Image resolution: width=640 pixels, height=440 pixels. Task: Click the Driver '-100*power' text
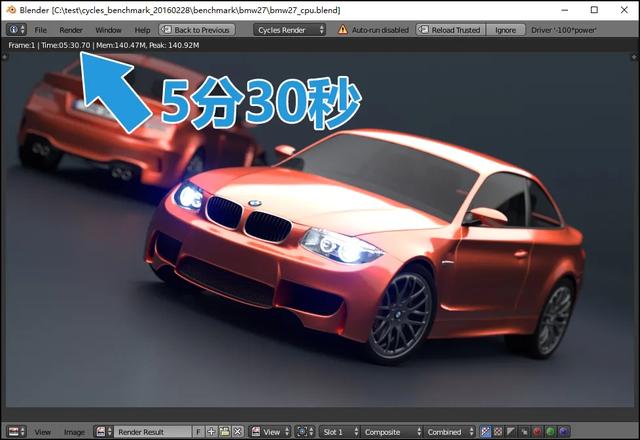564,30
